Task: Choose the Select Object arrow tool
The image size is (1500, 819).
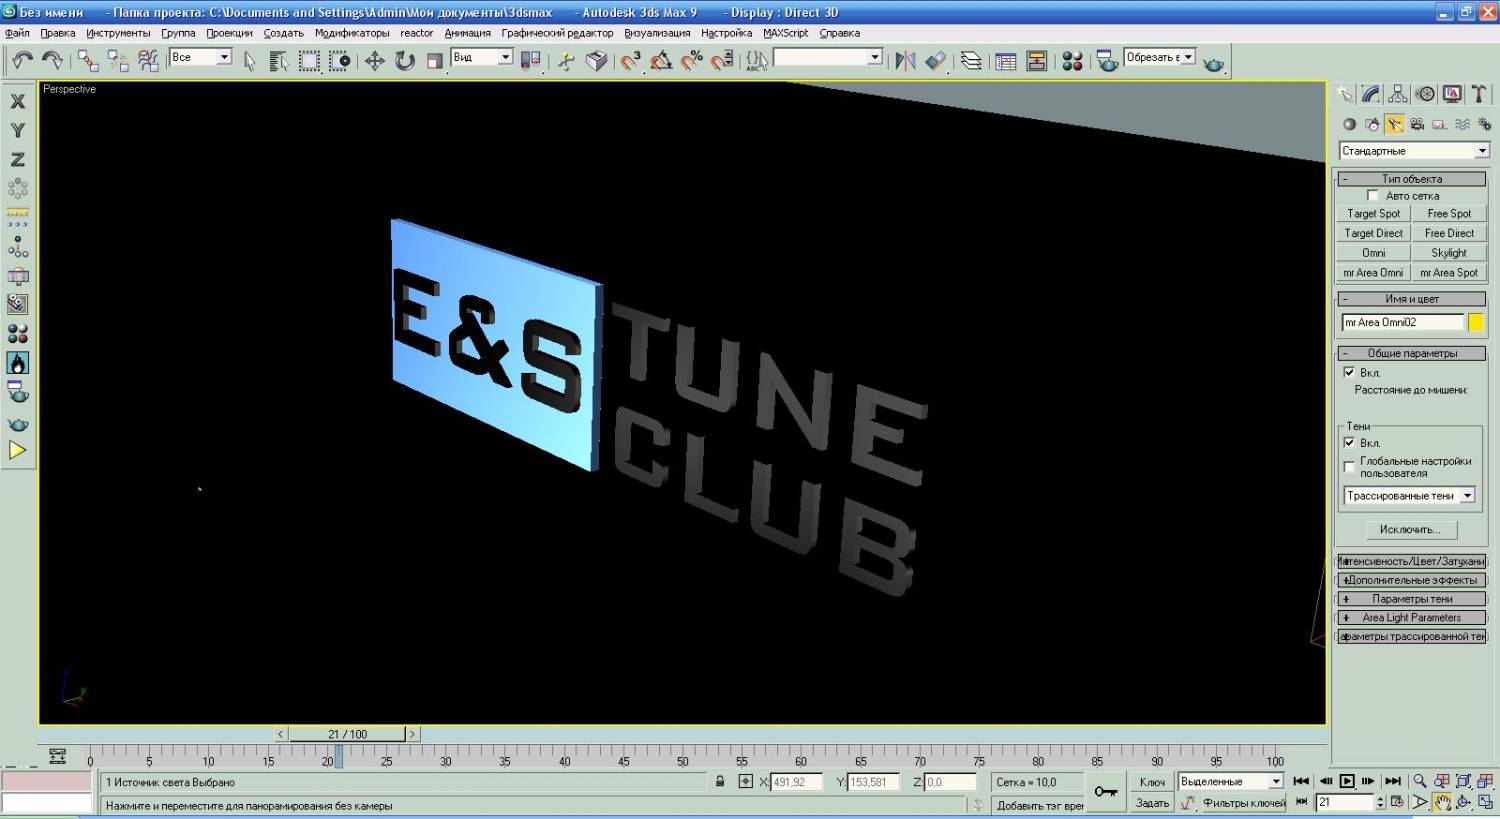Action: click(249, 61)
